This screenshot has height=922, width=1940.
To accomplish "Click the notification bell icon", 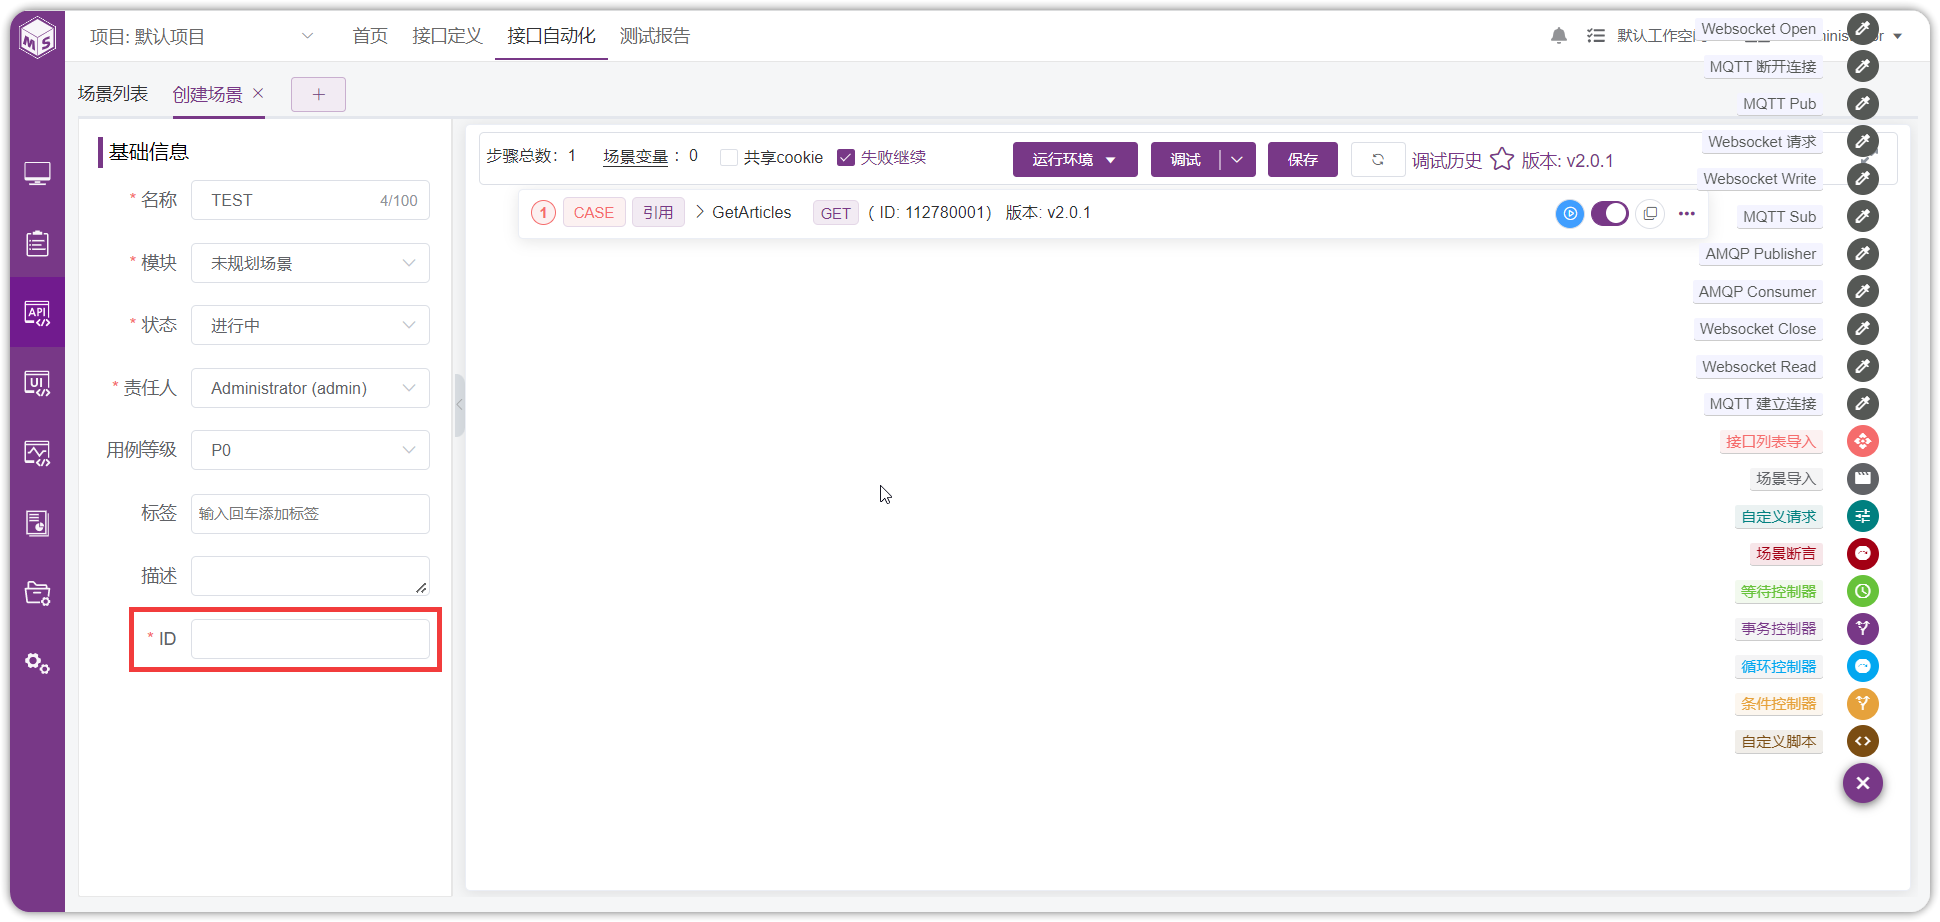I will coord(1558,36).
